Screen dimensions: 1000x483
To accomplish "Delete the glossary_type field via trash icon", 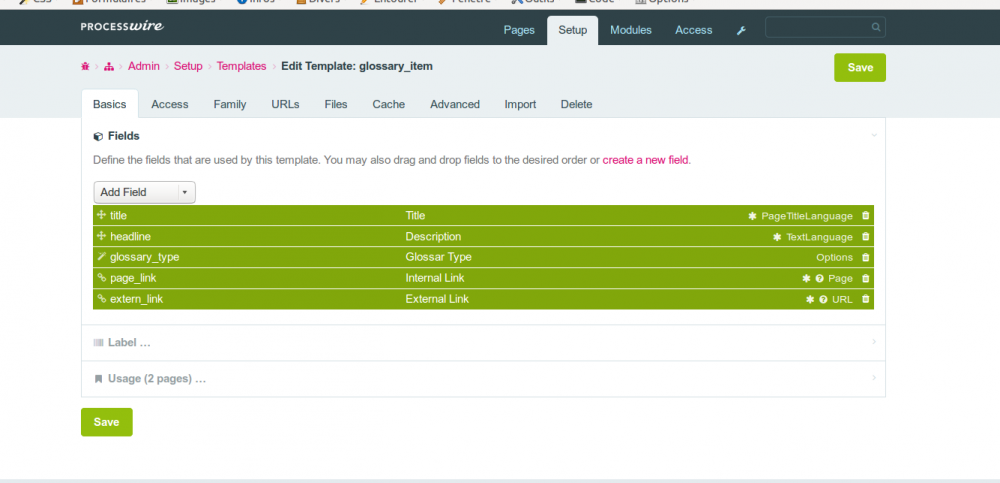I will click(866, 257).
